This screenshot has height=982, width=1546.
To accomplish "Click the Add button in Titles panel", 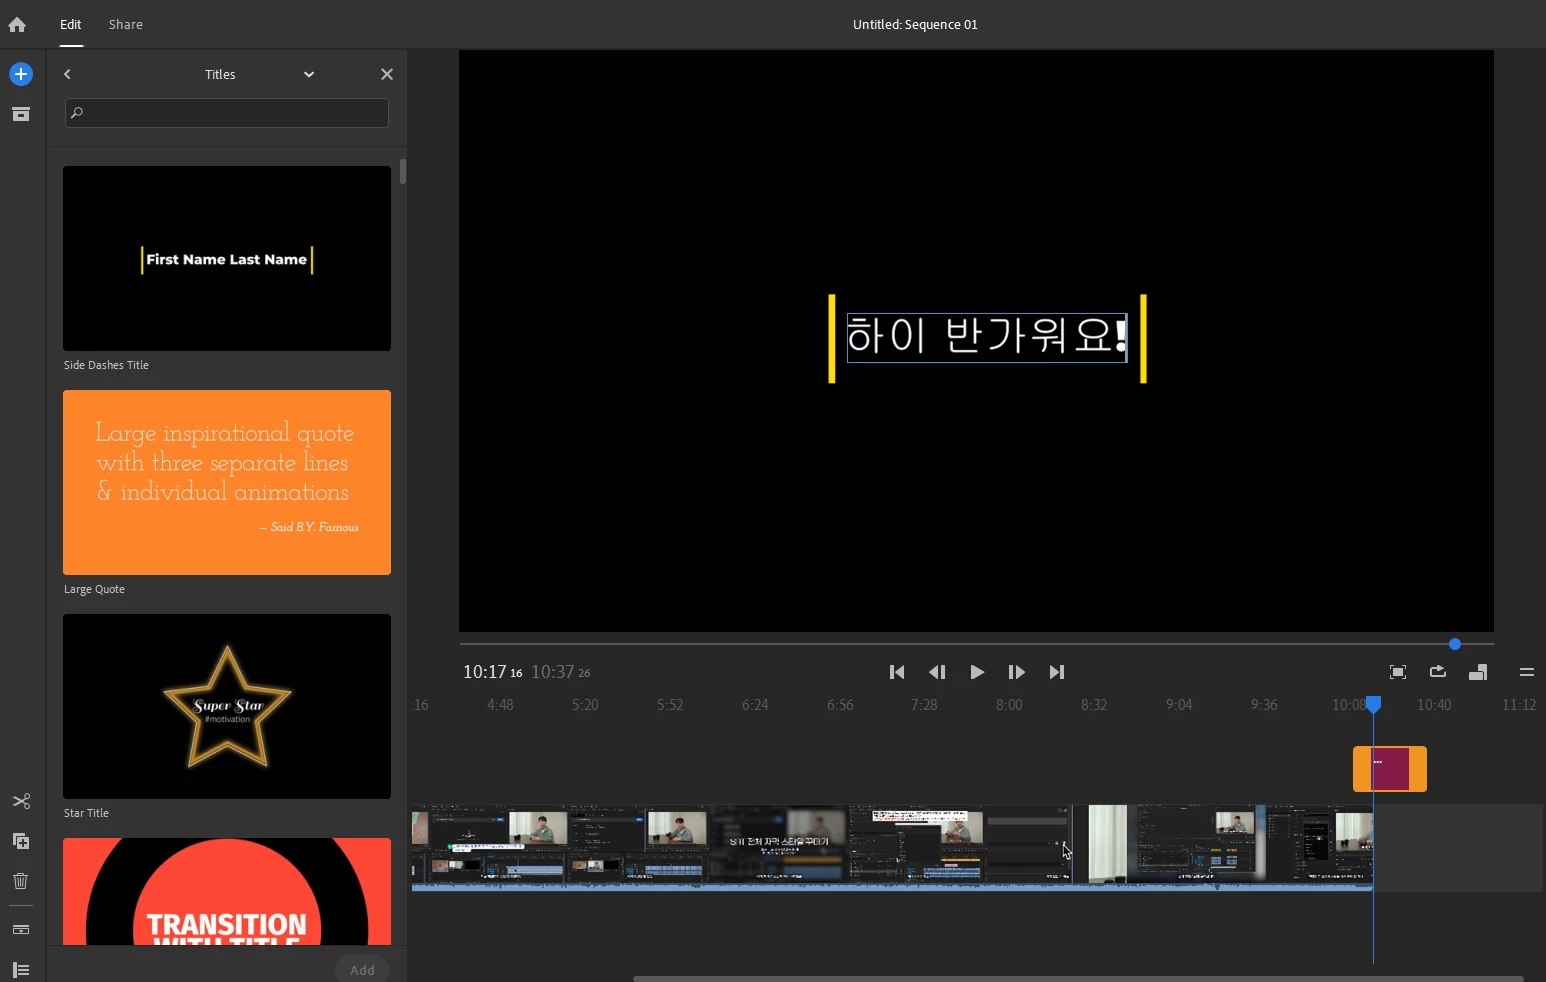I will click(362, 970).
